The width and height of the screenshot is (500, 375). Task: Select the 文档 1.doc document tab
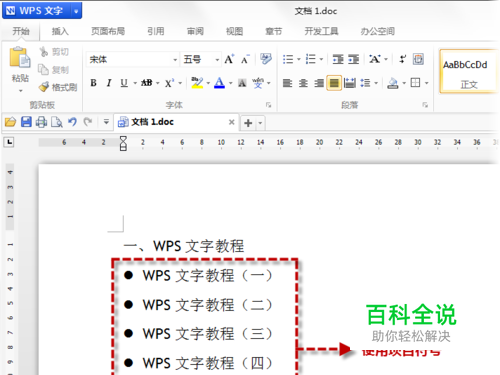coord(176,122)
